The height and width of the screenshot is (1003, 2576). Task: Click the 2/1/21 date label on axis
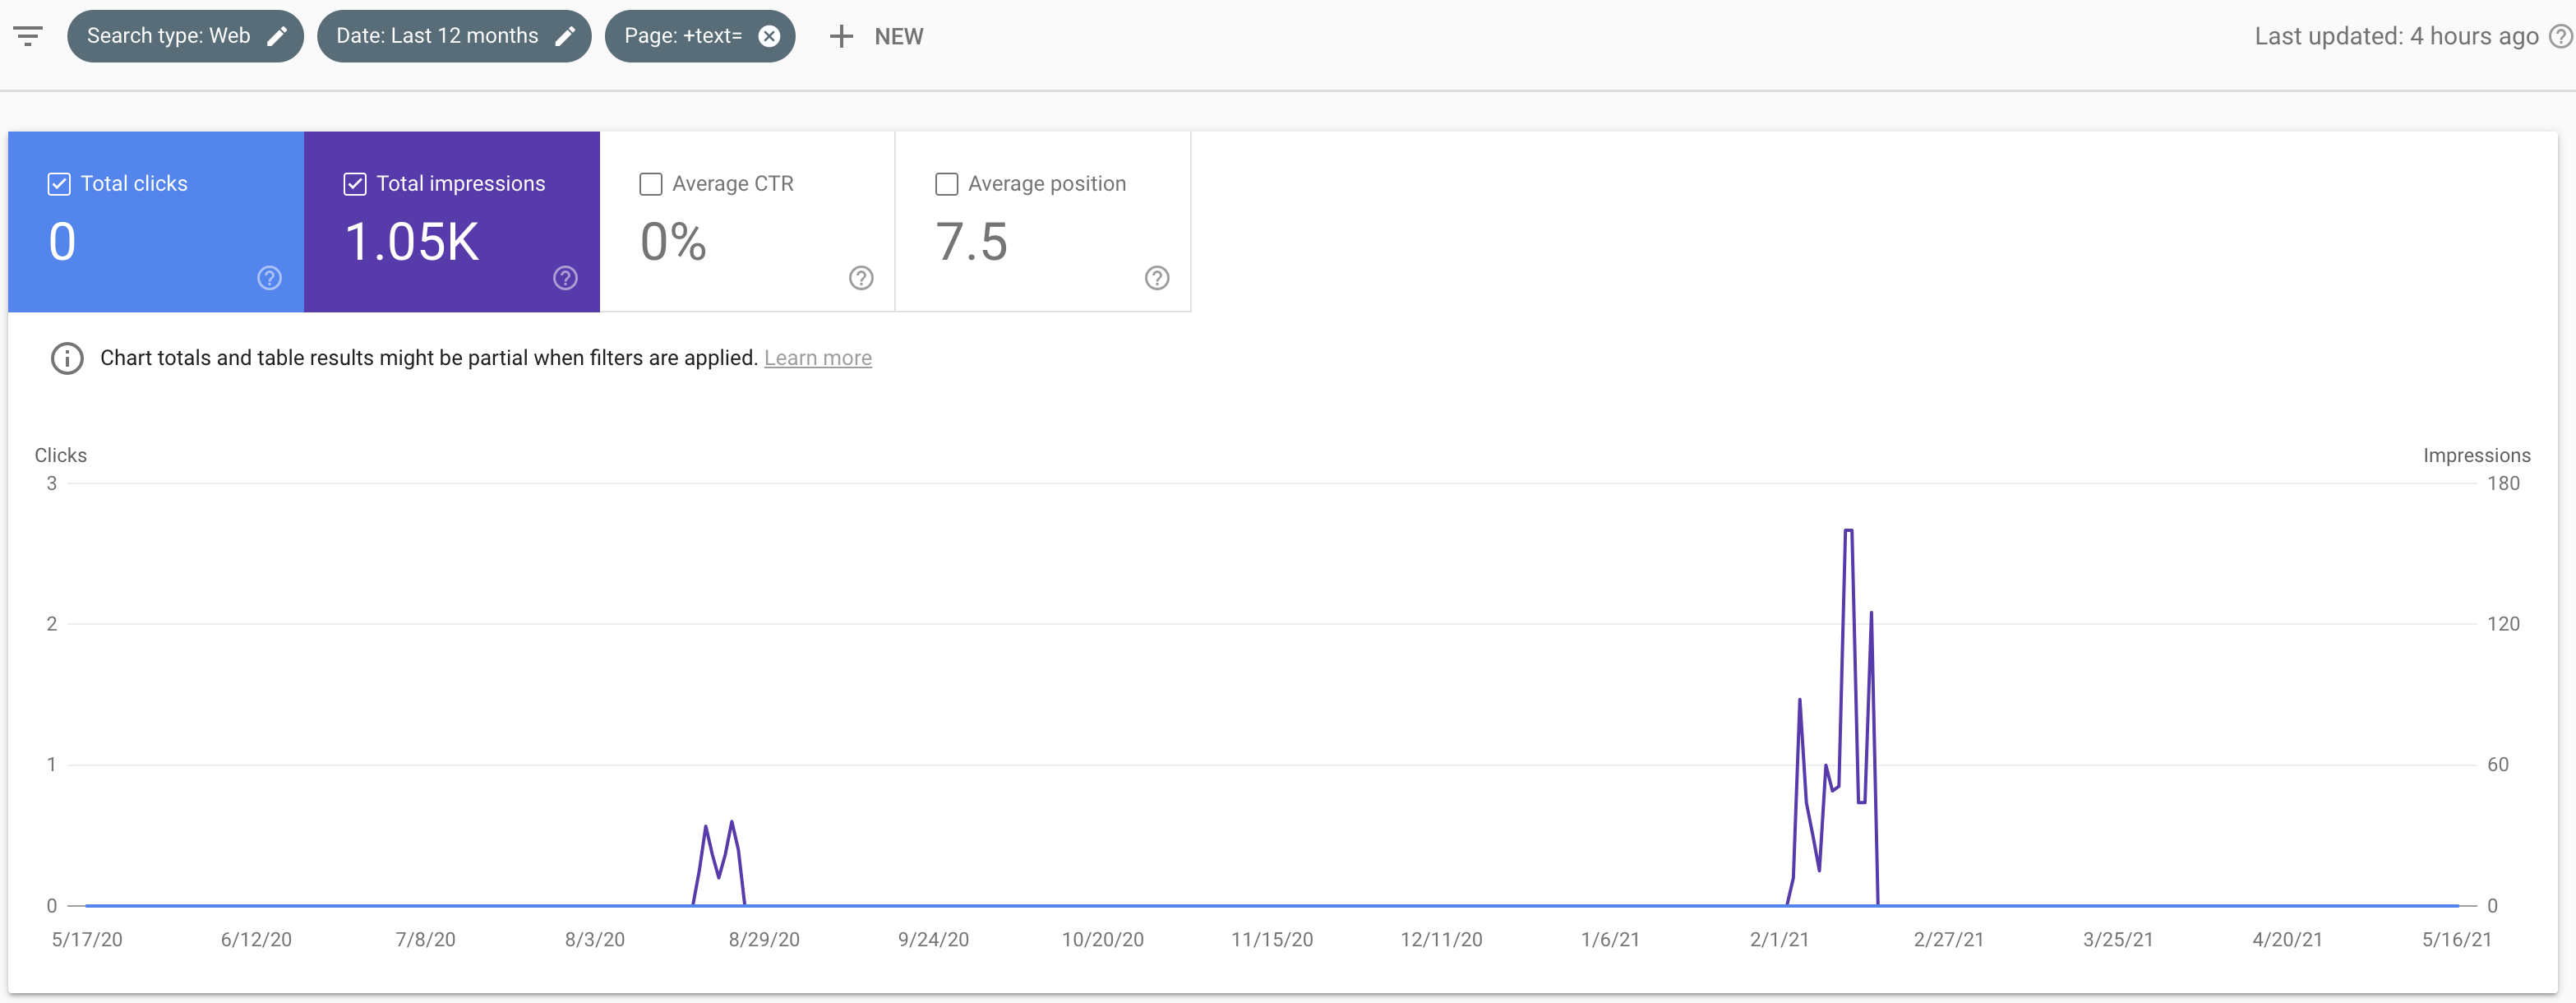1779,940
